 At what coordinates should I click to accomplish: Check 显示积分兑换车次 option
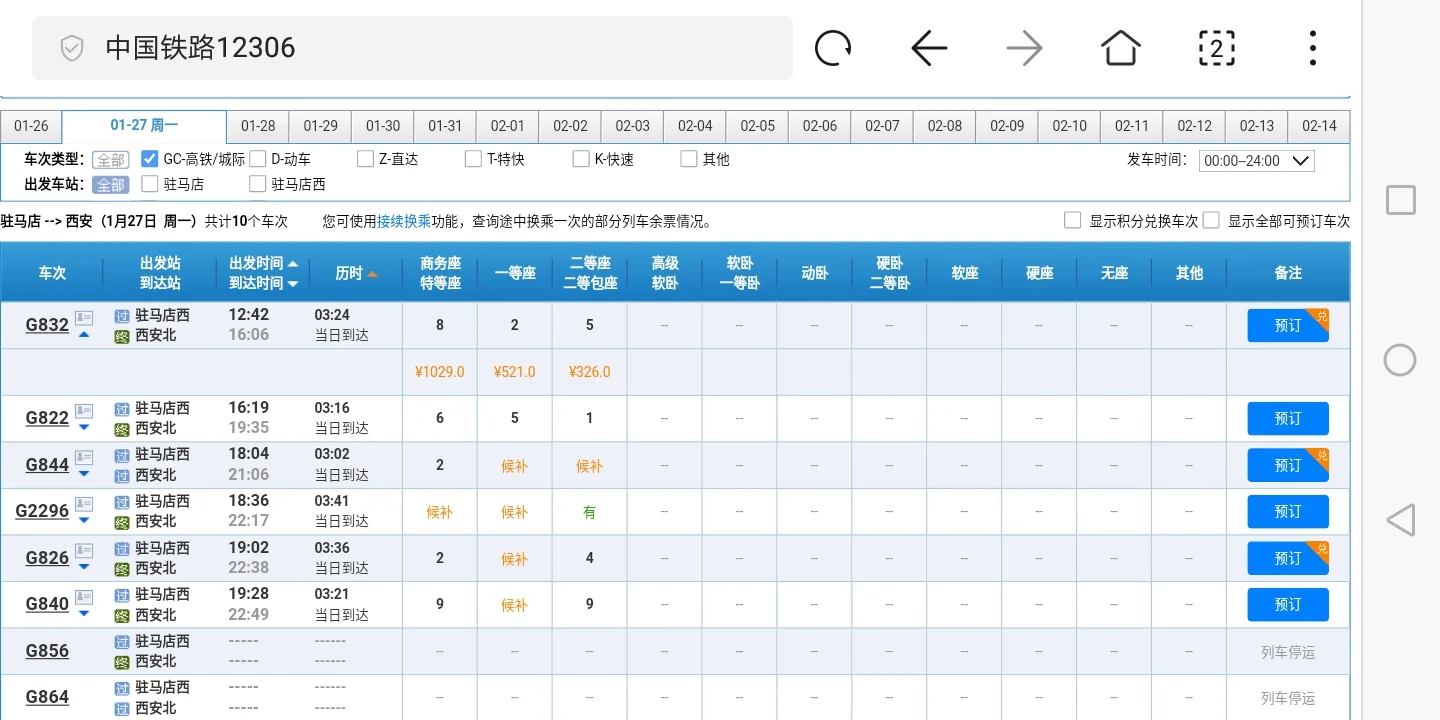tap(1073, 221)
